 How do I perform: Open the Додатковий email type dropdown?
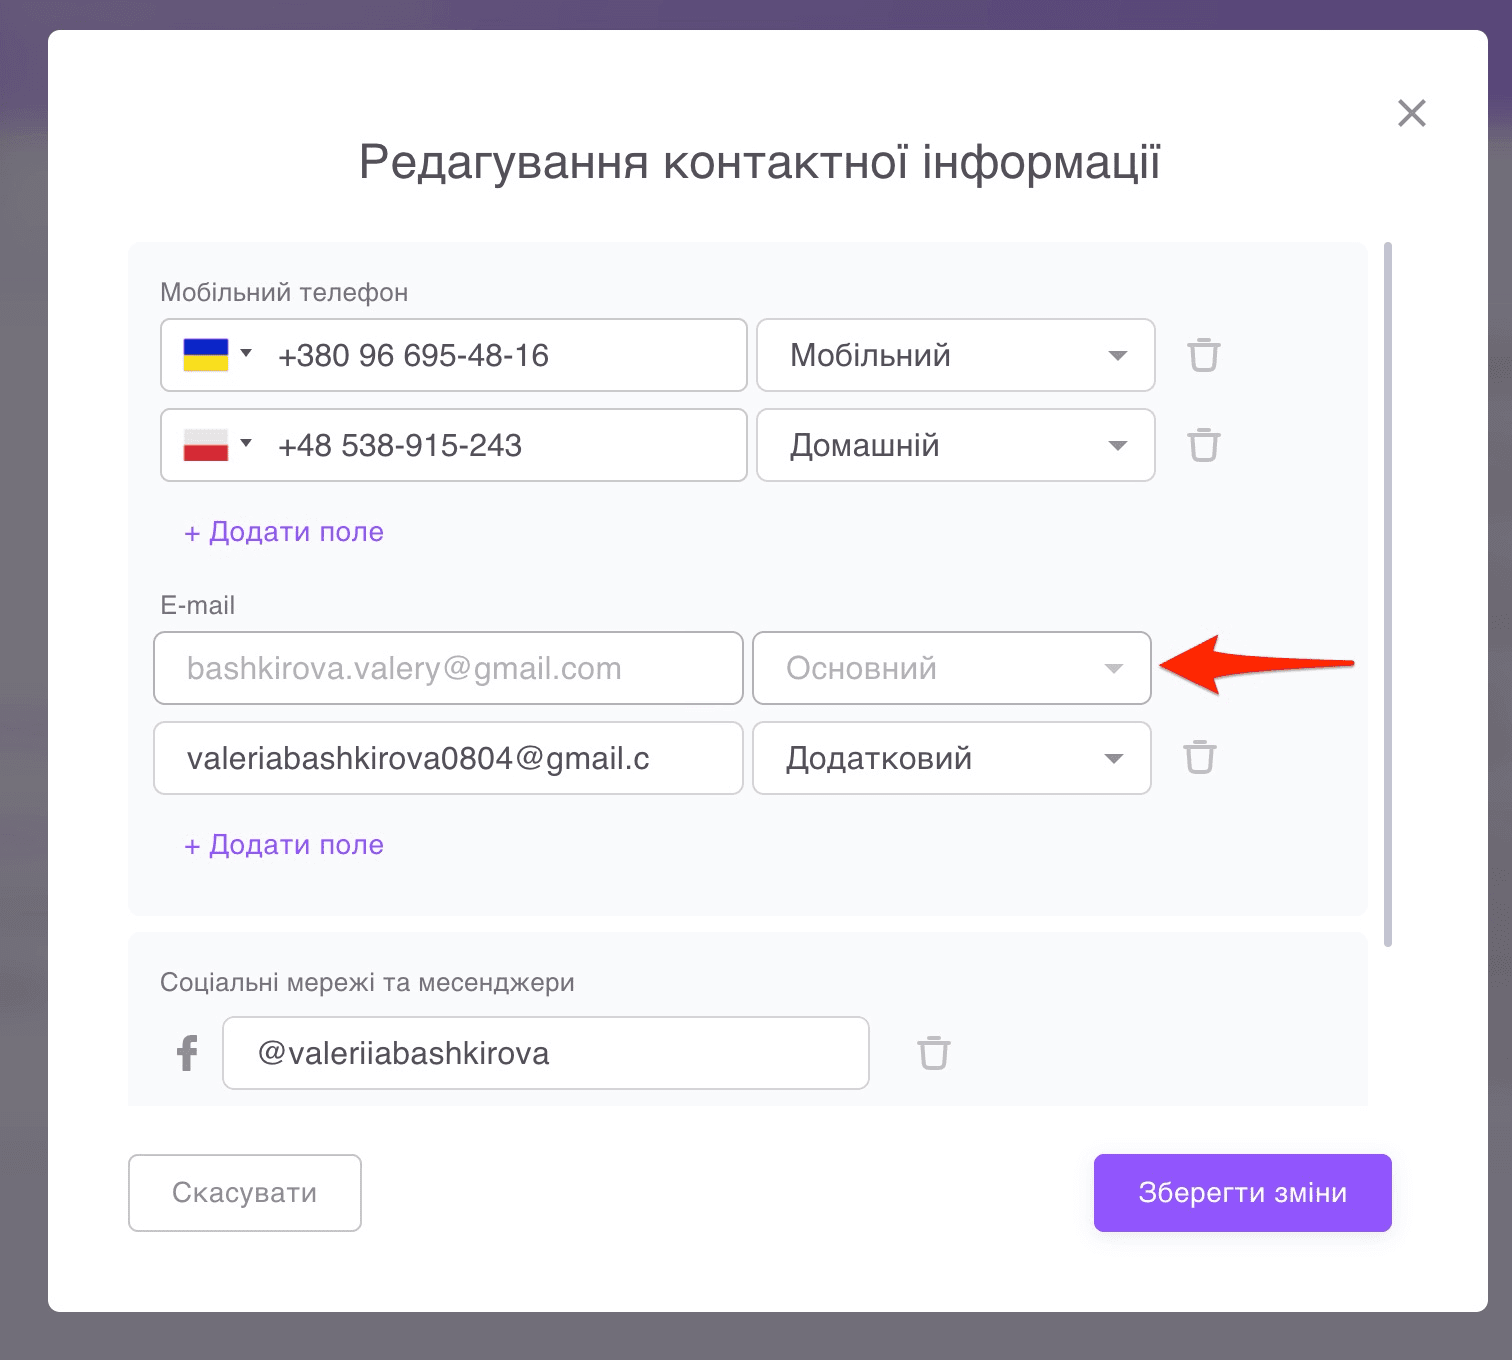[x=1114, y=758]
